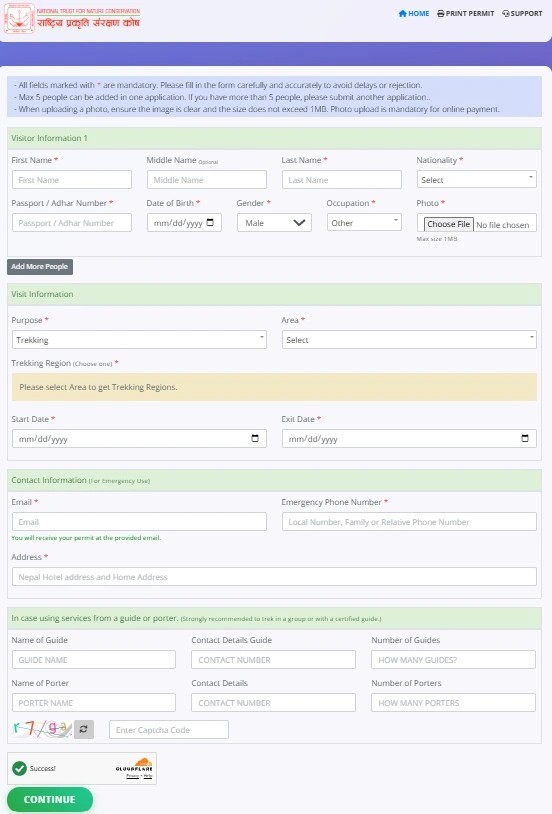Image resolution: width=552 pixels, height=814 pixels.
Task: Click the Cloudflare Success checkmark
Action: (19, 768)
